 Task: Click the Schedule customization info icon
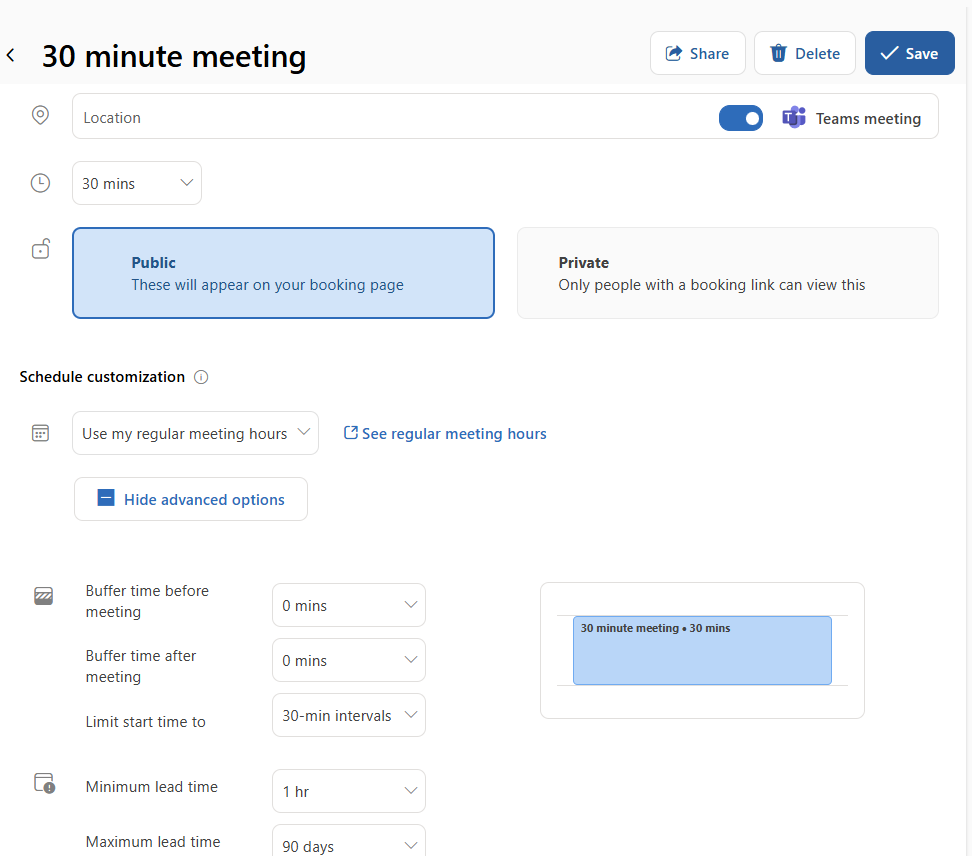(x=201, y=377)
